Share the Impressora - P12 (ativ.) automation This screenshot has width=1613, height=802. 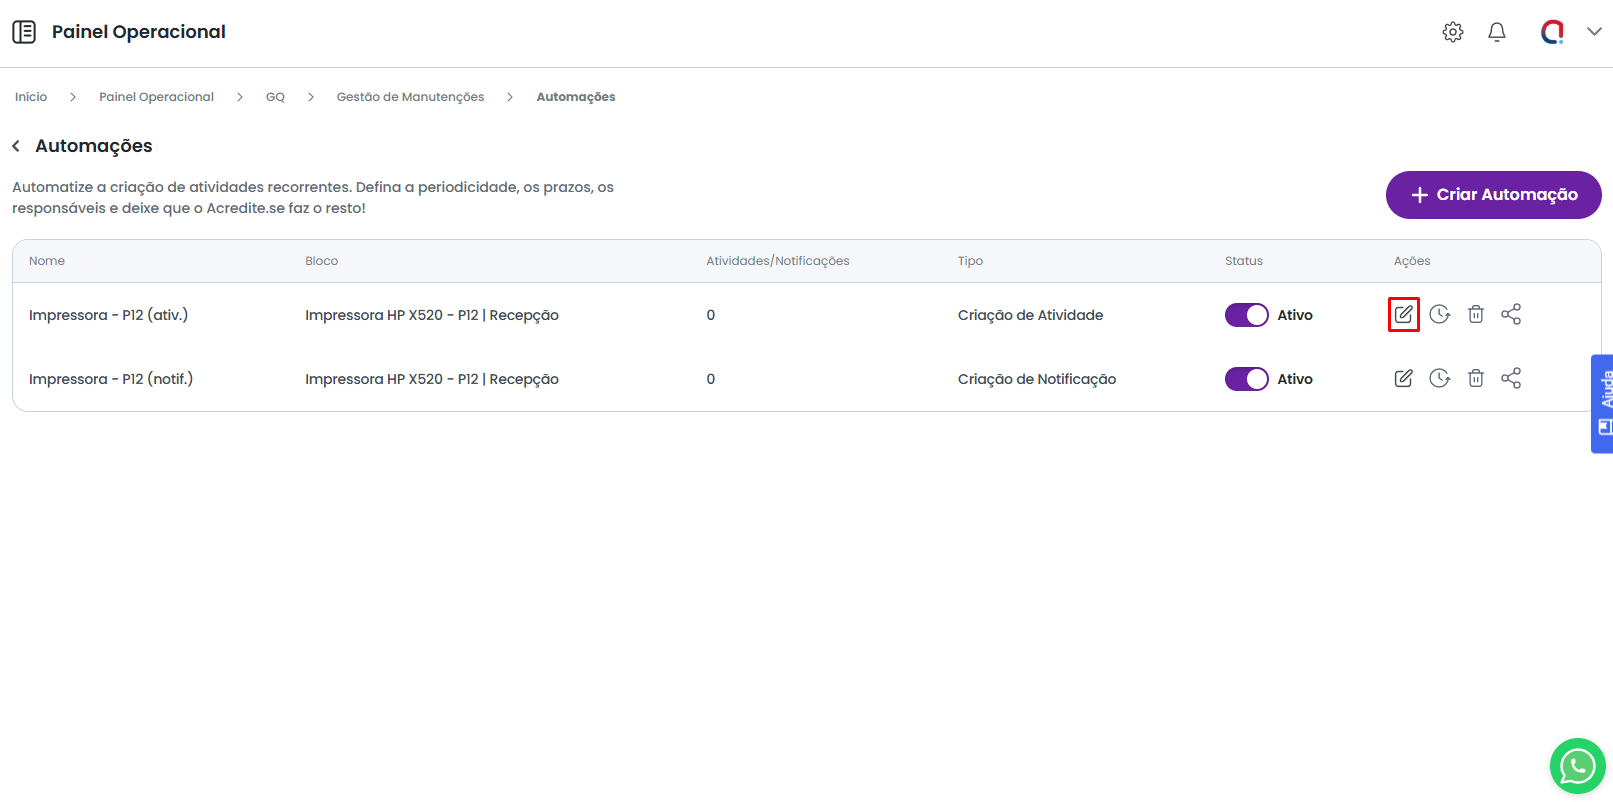(x=1511, y=314)
